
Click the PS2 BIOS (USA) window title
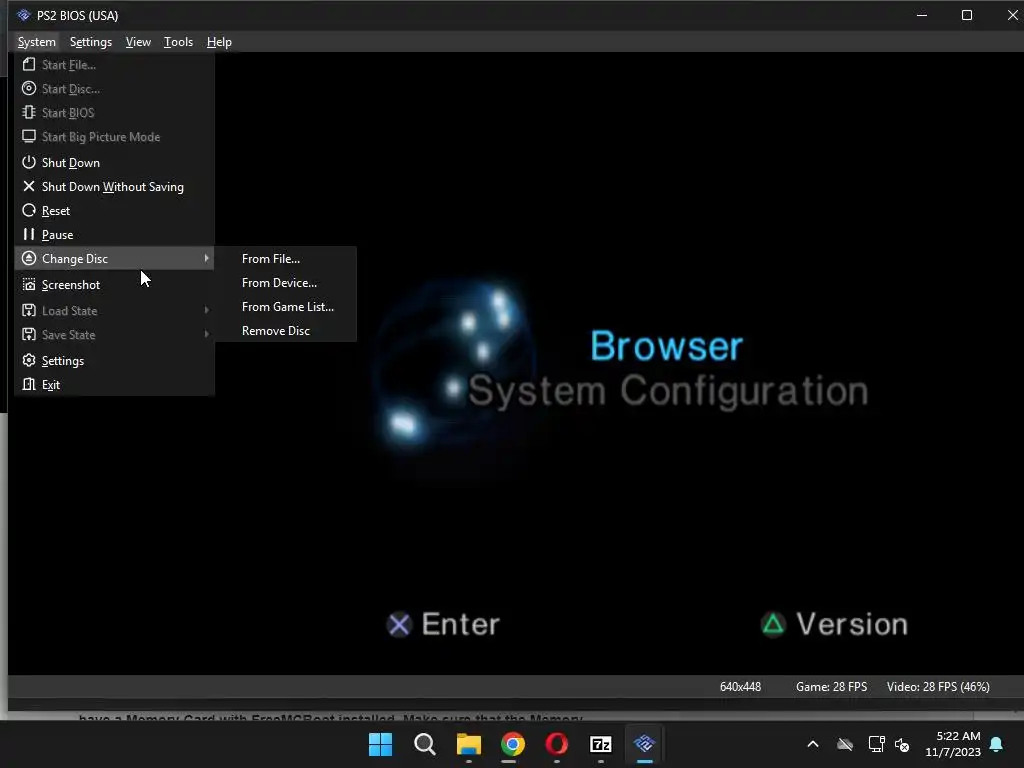pos(78,15)
